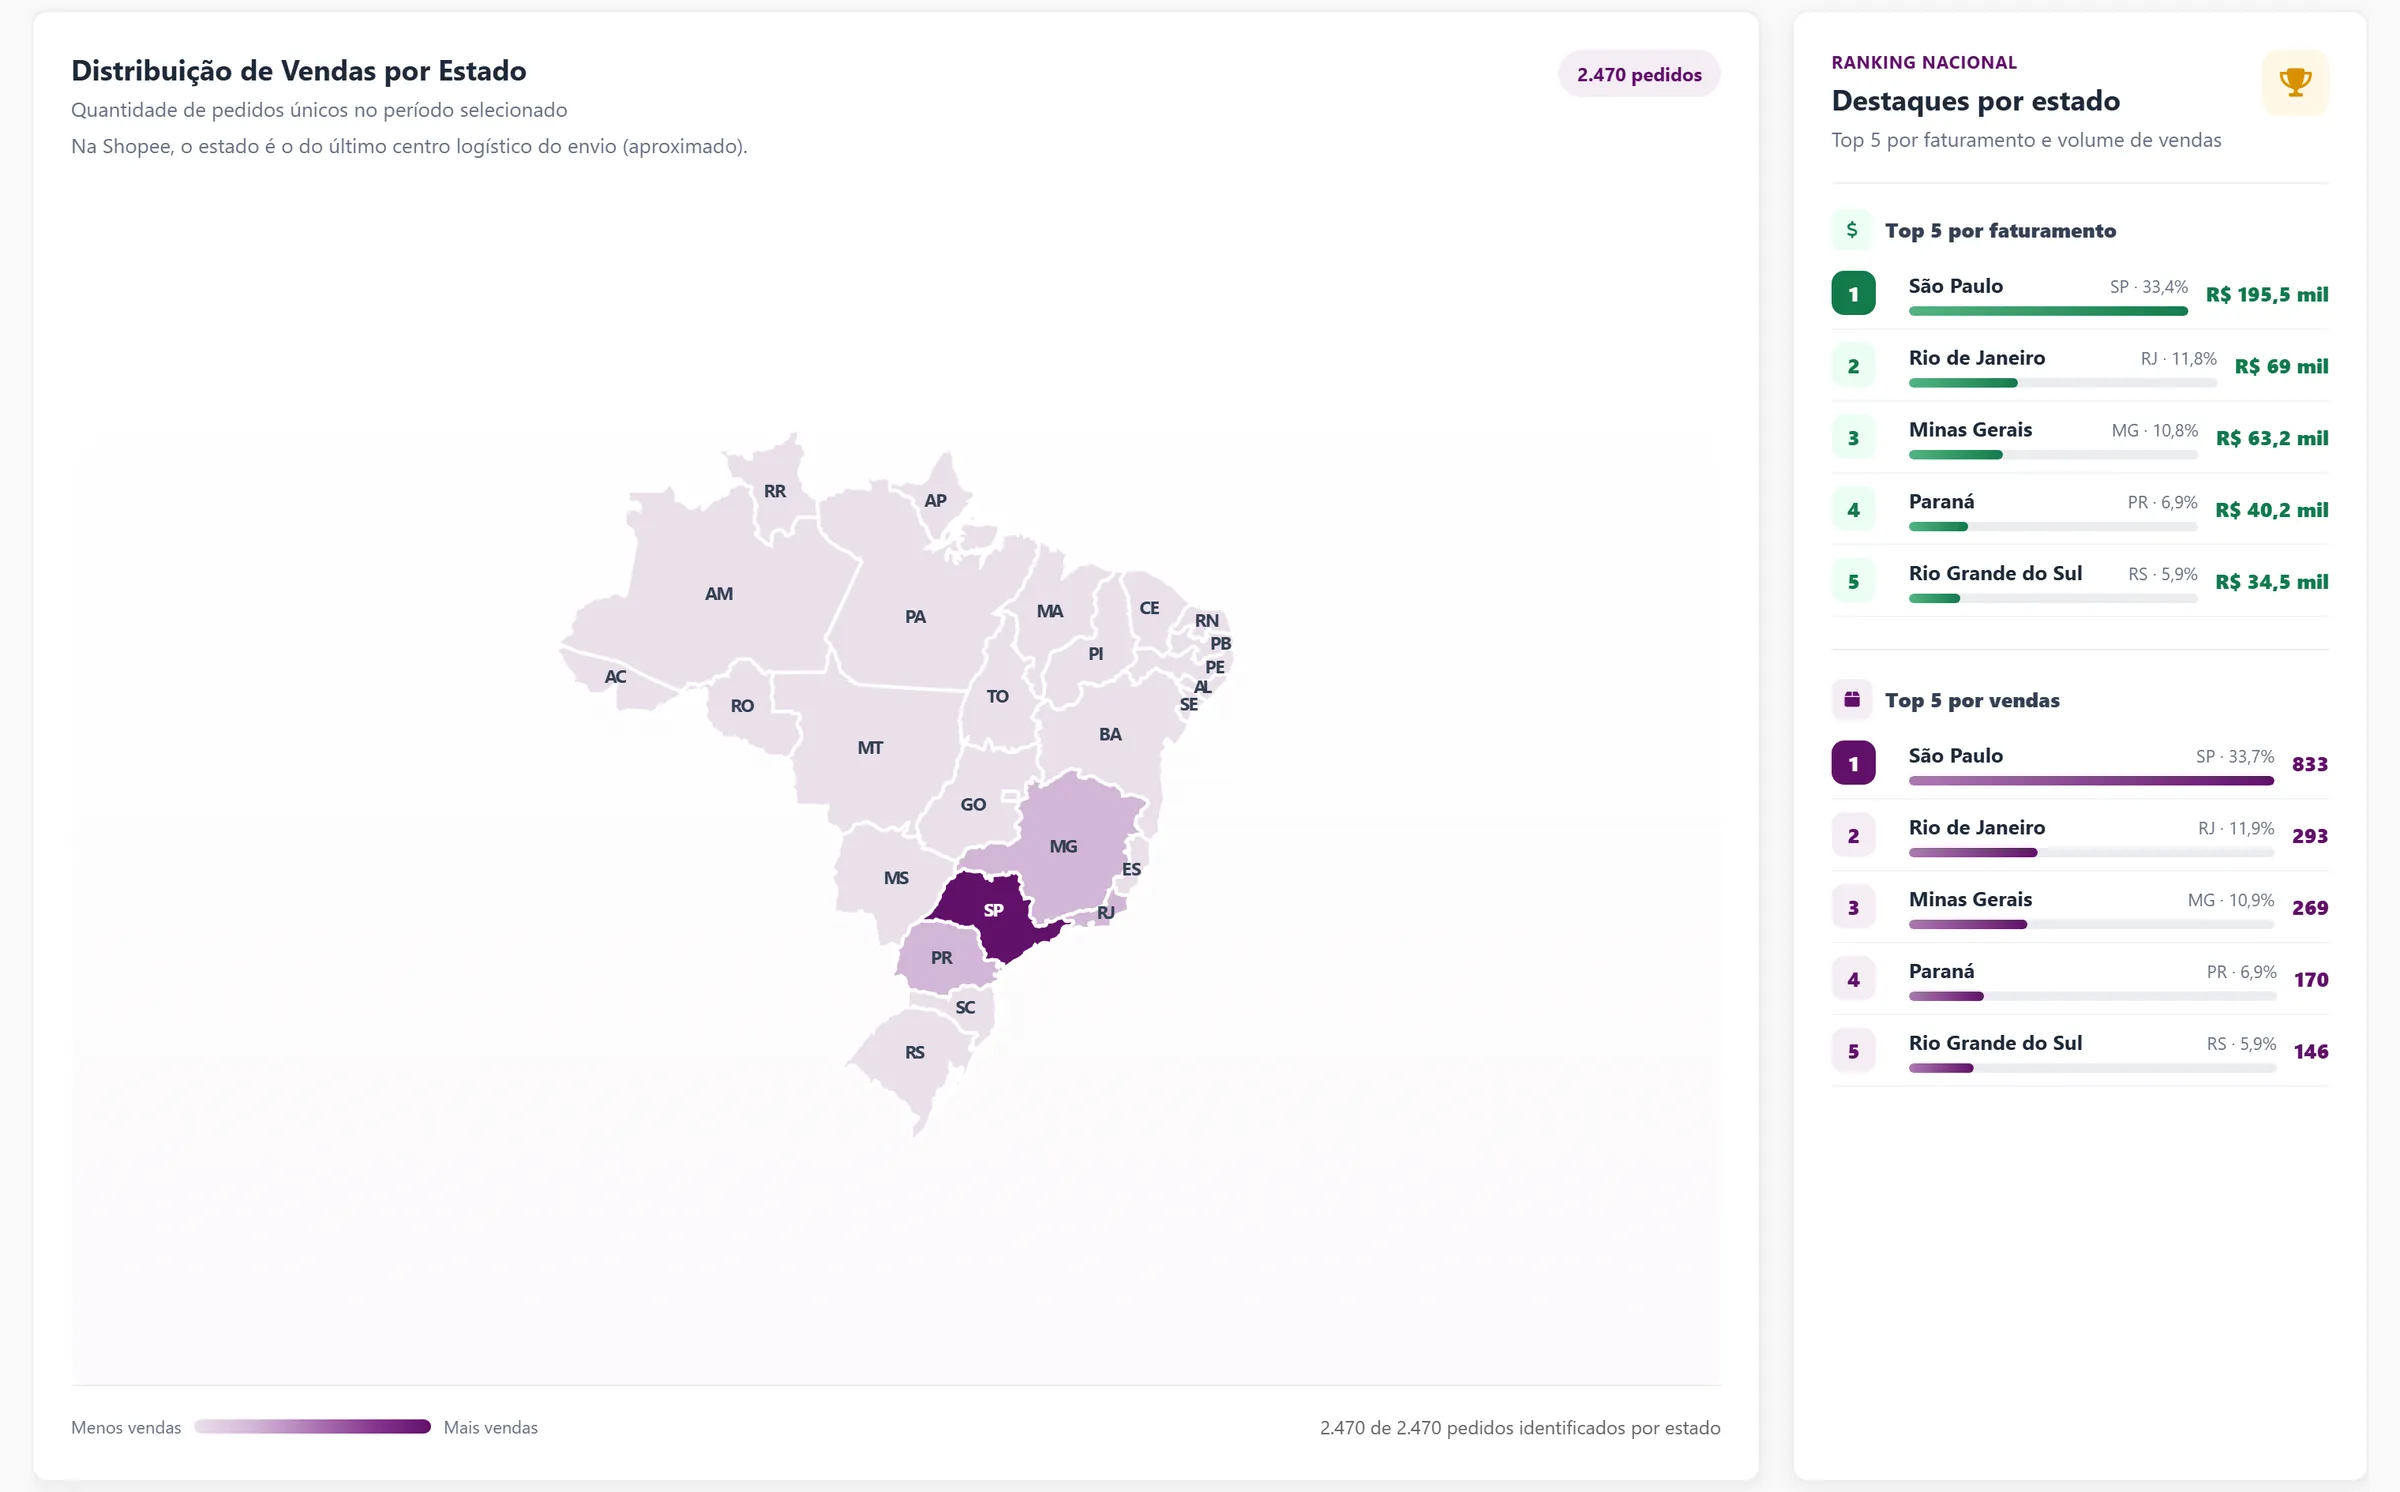The width and height of the screenshot is (2400, 1492).
Task: Click the green dollar sign icon
Action: point(1852,230)
